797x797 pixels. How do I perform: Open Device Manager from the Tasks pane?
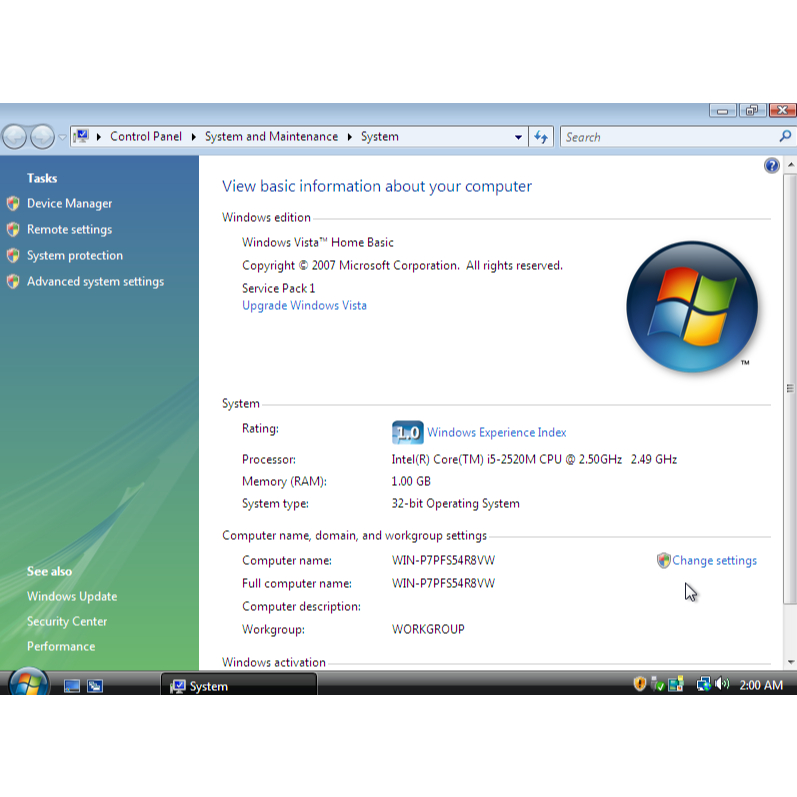tap(69, 203)
